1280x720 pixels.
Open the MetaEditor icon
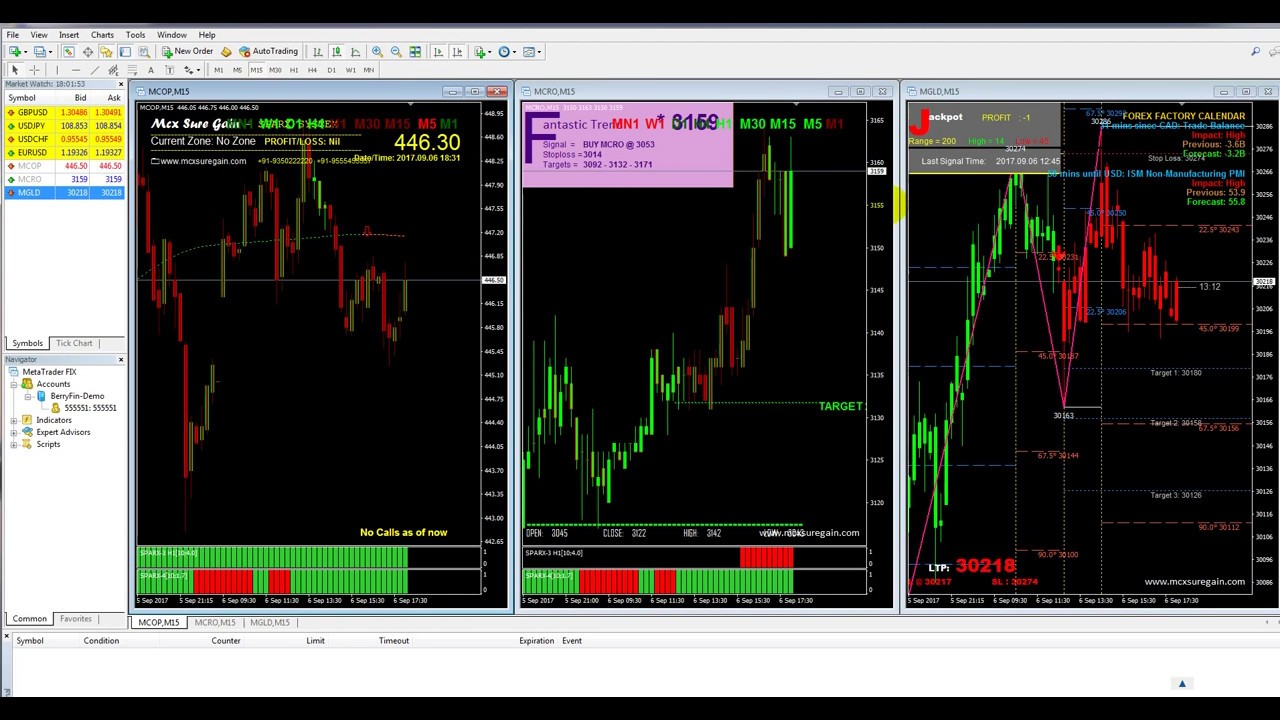226,51
